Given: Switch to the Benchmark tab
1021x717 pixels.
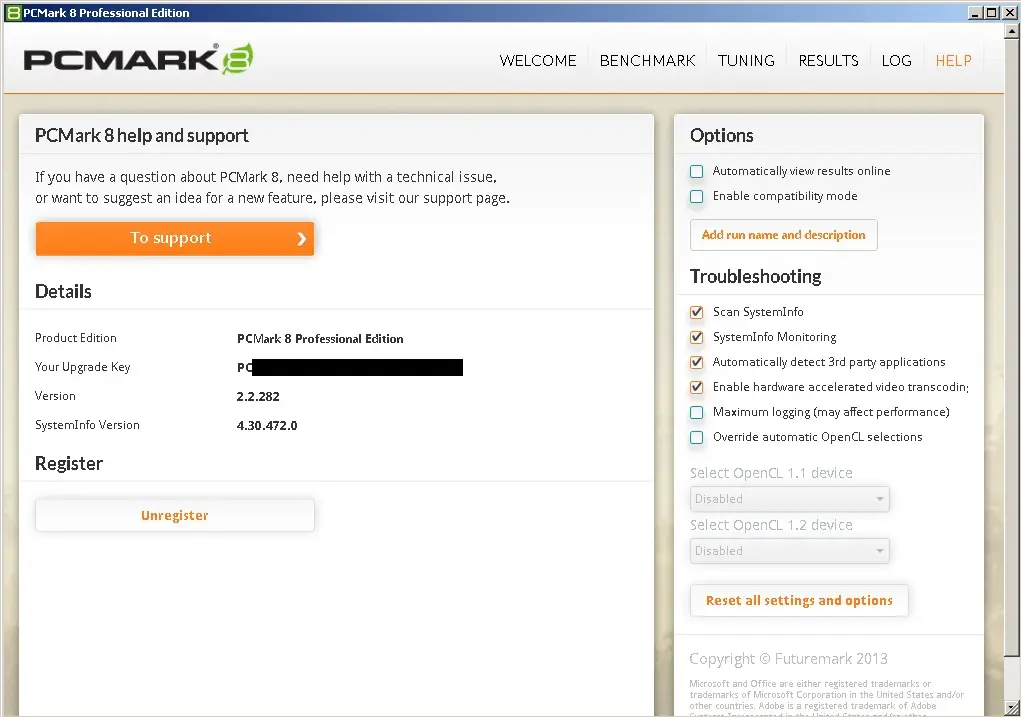Looking at the screenshot, I should coord(647,61).
